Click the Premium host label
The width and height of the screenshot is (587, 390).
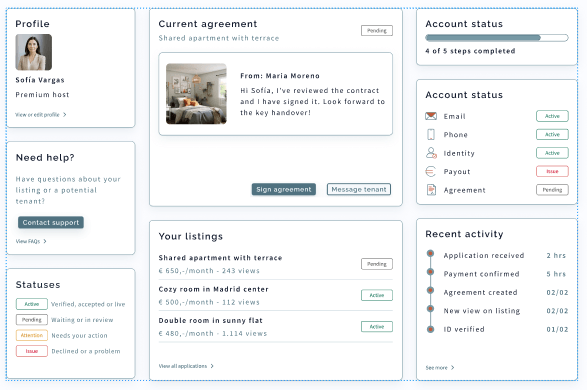[x=42, y=95]
